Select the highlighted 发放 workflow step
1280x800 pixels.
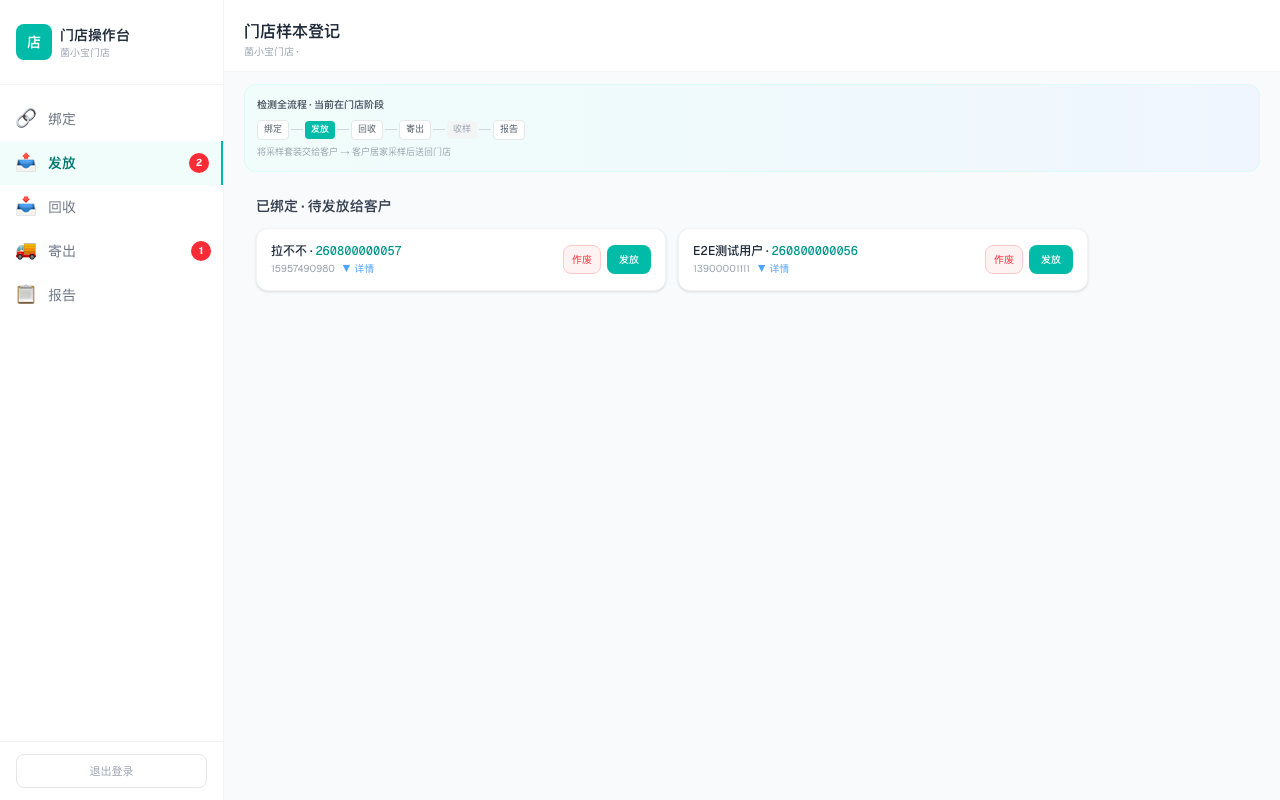point(320,130)
